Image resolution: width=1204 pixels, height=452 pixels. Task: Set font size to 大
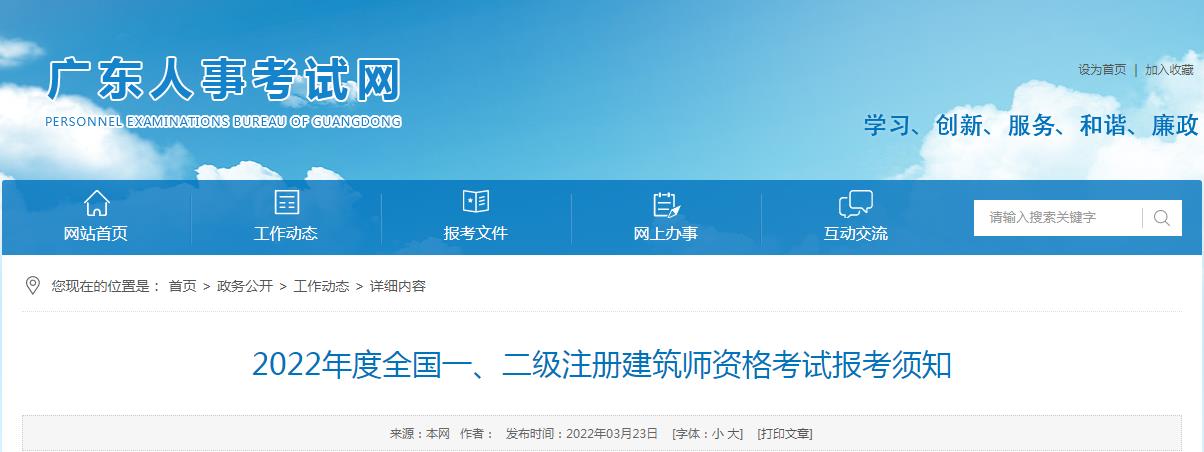(x=735, y=434)
